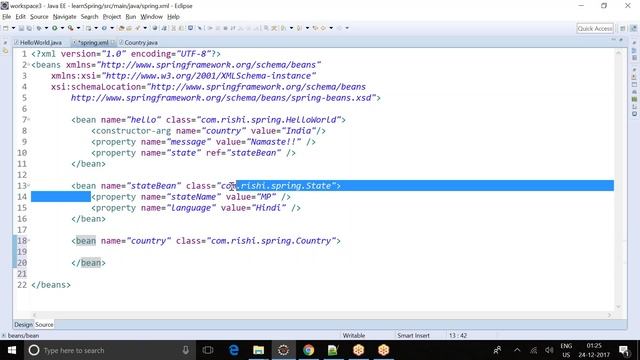Click the editor vertical scrollbar up arrow

click(x=619, y=53)
